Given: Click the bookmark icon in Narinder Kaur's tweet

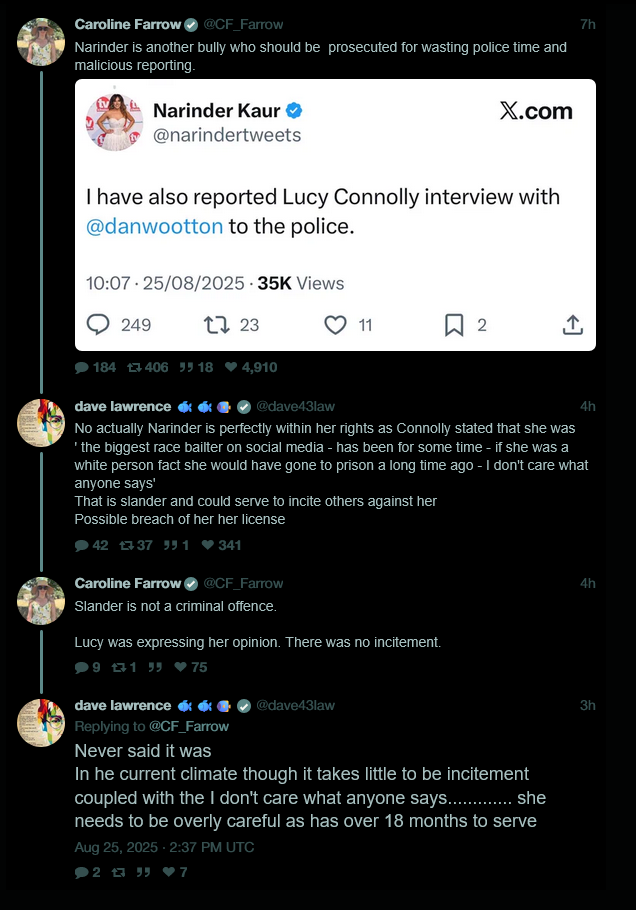Looking at the screenshot, I should (x=454, y=325).
